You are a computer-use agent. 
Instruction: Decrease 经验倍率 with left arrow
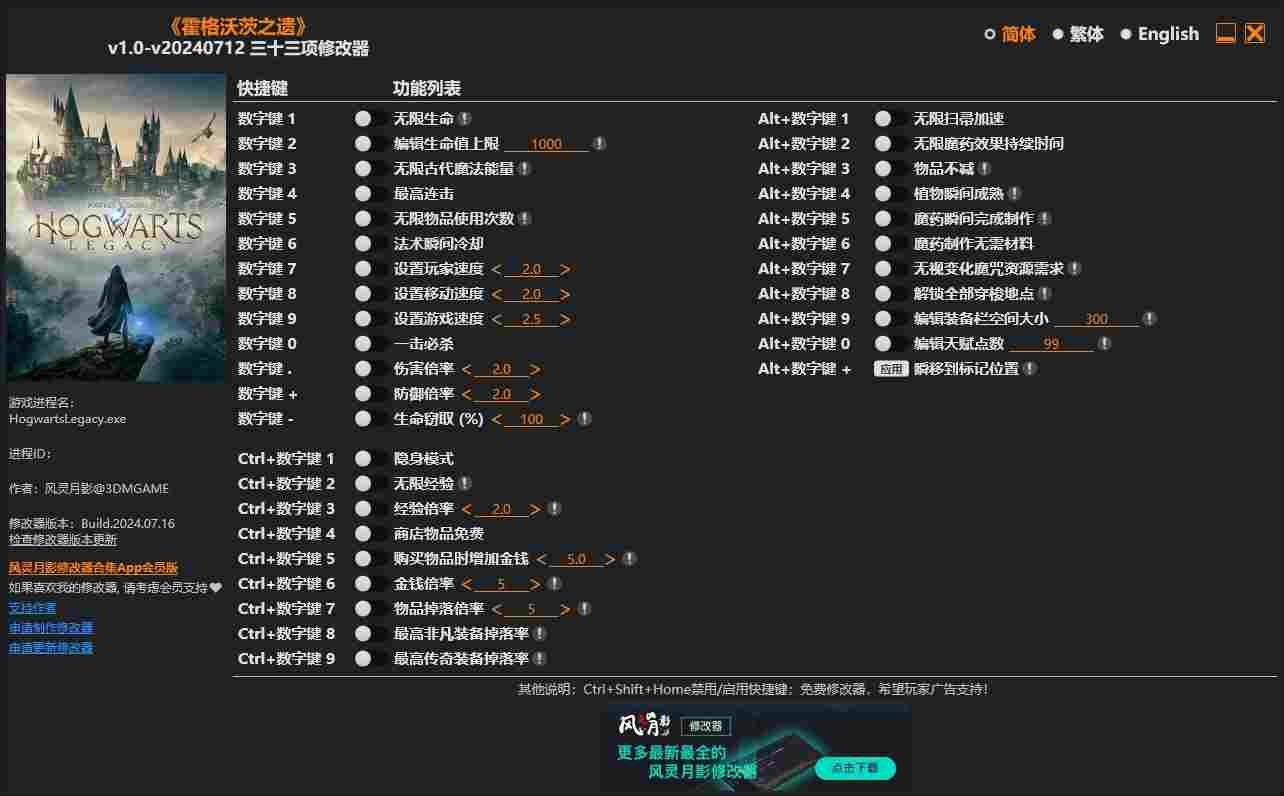(x=466, y=509)
